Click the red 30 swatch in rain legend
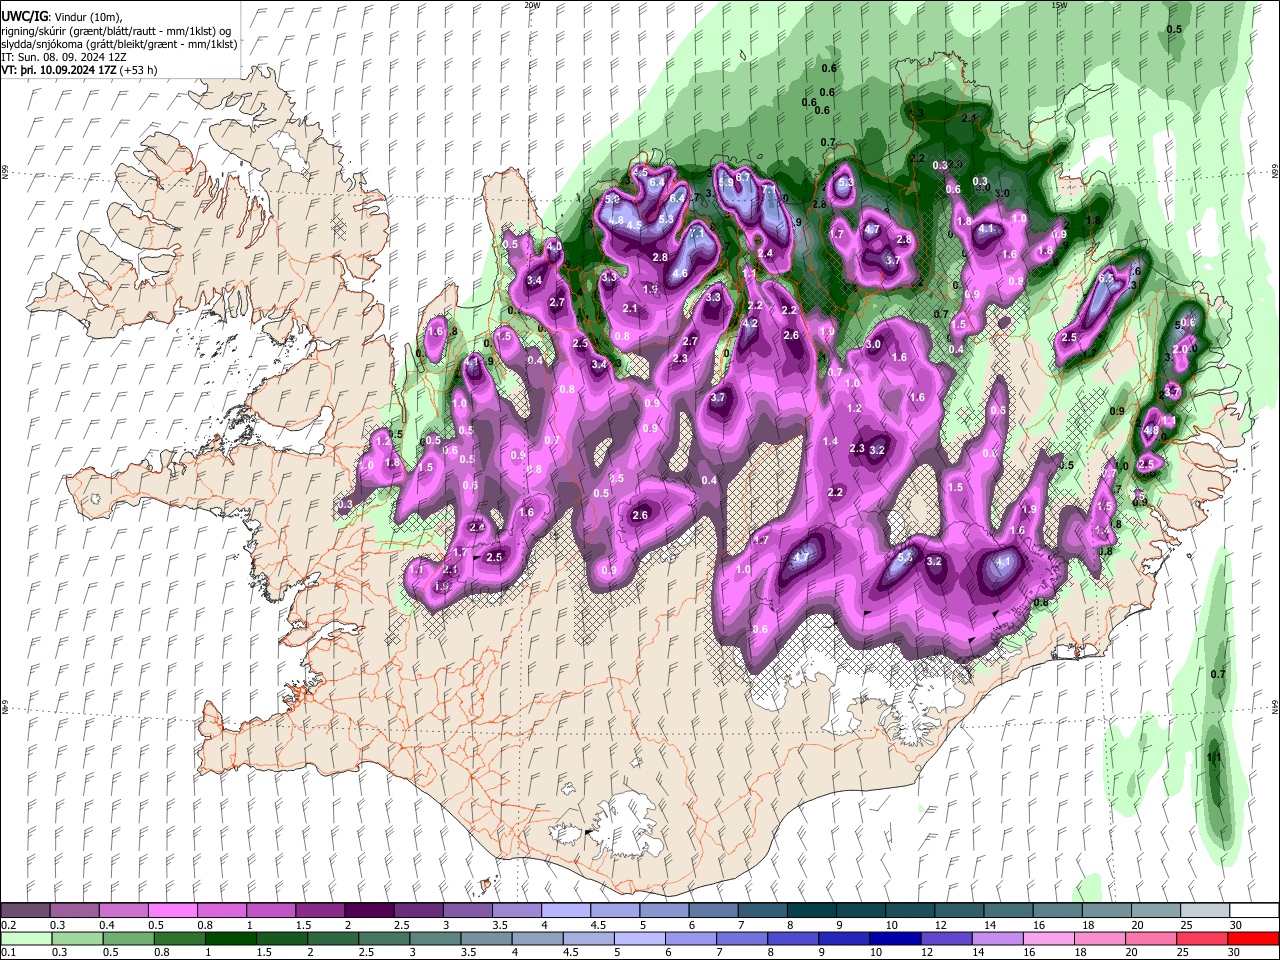Viewport: 1280px width, 960px height. (1253, 938)
